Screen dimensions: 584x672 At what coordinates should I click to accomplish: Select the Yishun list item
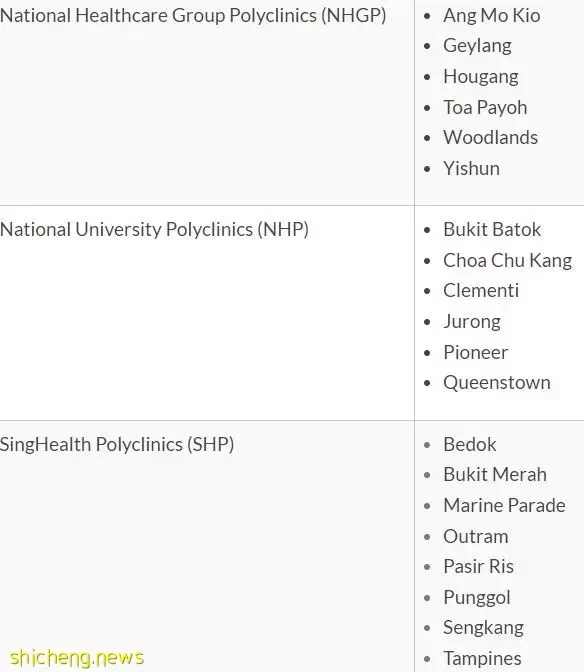pyautogui.click(x=471, y=168)
